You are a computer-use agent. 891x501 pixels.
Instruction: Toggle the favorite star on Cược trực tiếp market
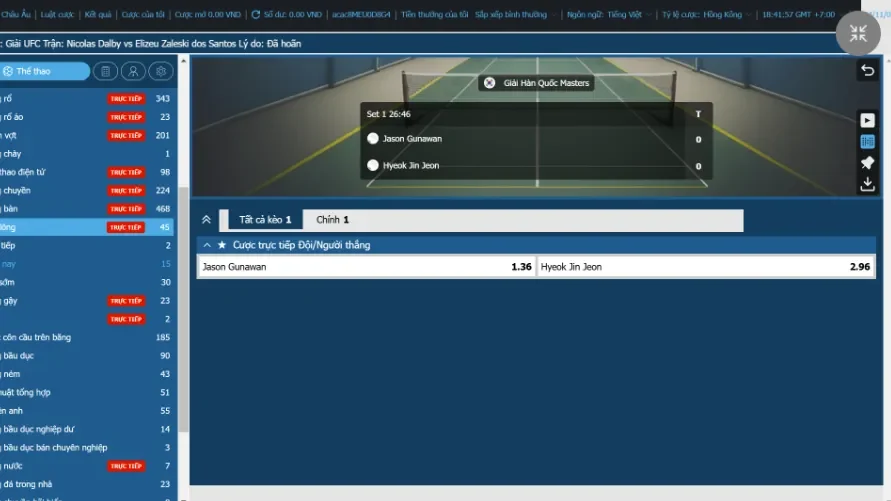click(x=222, y=245)
